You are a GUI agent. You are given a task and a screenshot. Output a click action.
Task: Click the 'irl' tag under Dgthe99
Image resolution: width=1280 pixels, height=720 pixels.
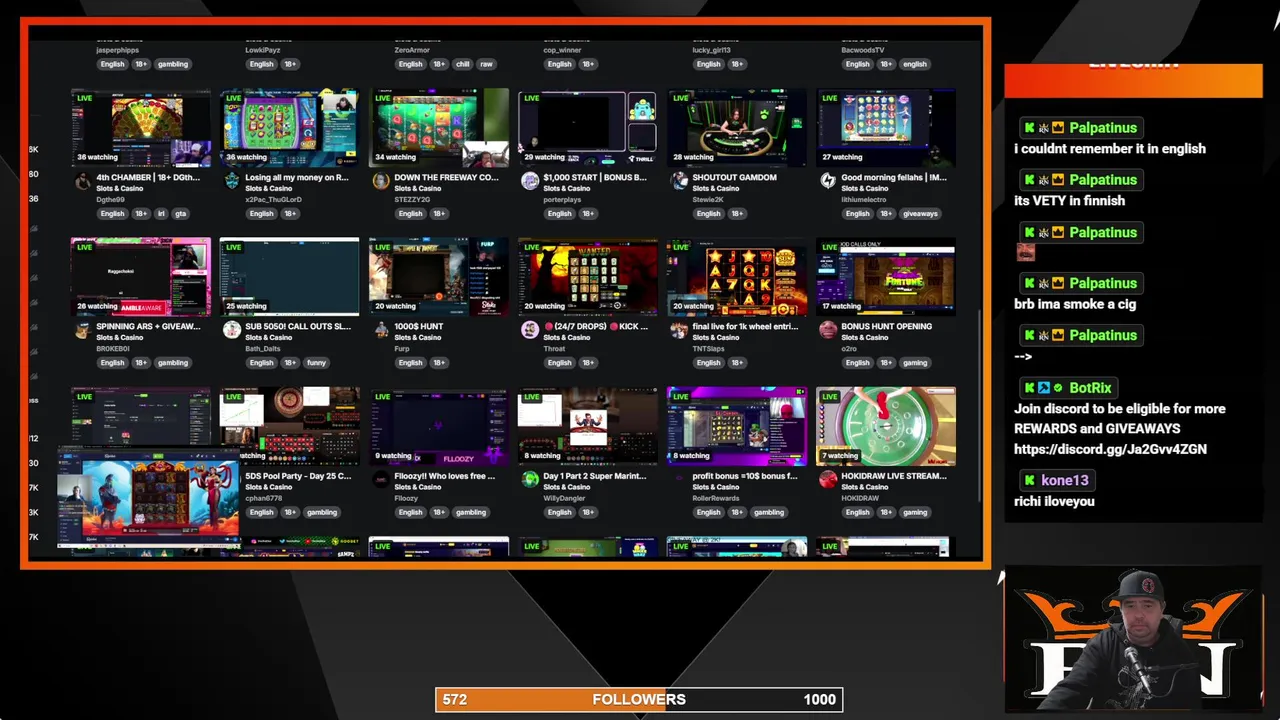pos(161,213)
